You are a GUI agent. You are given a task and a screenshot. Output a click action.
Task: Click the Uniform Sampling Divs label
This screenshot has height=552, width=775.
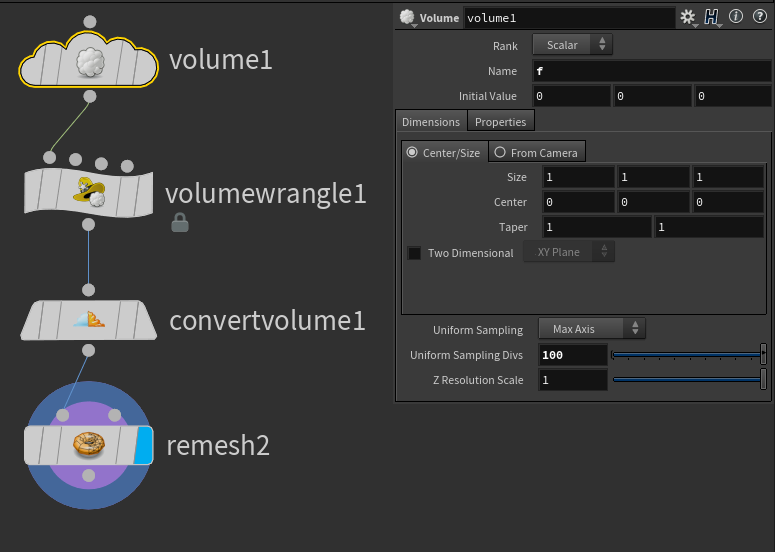click(466, 355)
